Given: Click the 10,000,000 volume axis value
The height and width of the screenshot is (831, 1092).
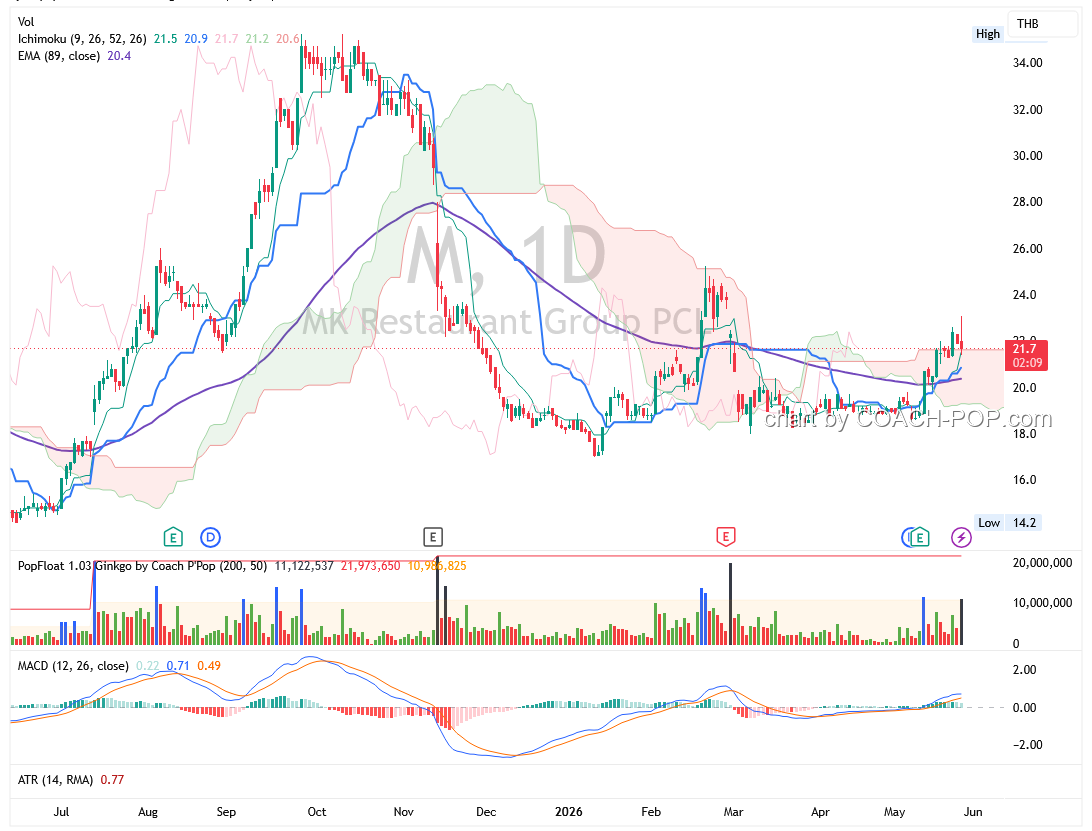Looking at the screenshot, I should click(1042, 603).
